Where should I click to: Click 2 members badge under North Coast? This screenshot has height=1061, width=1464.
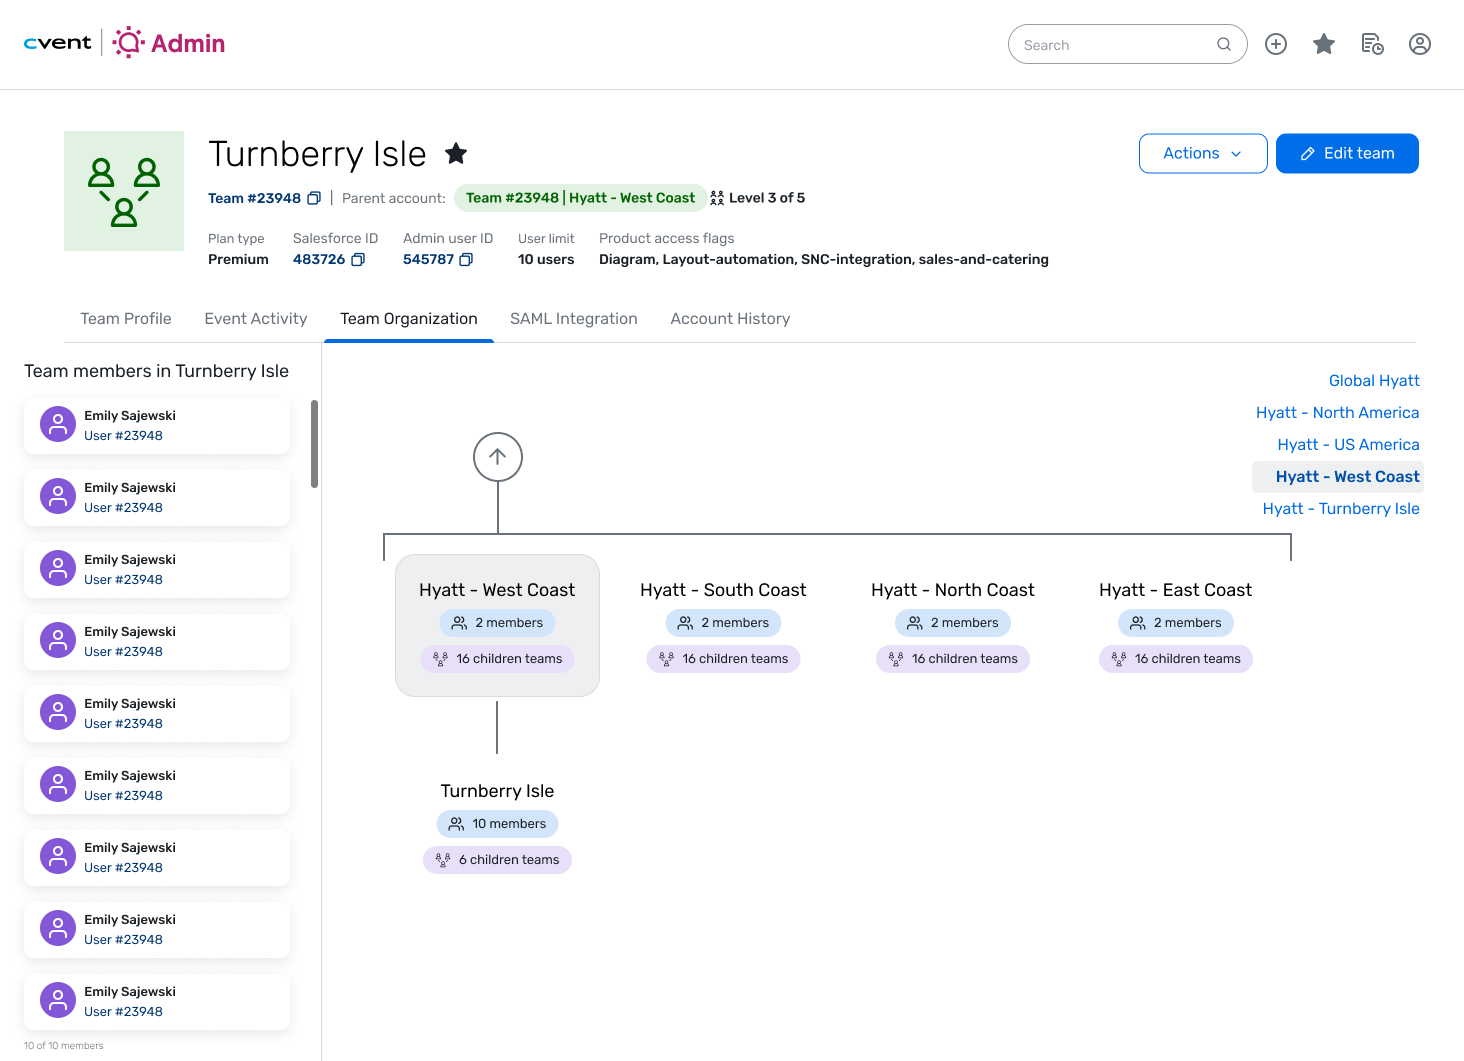pyautogui.click(x=953, y=623)
